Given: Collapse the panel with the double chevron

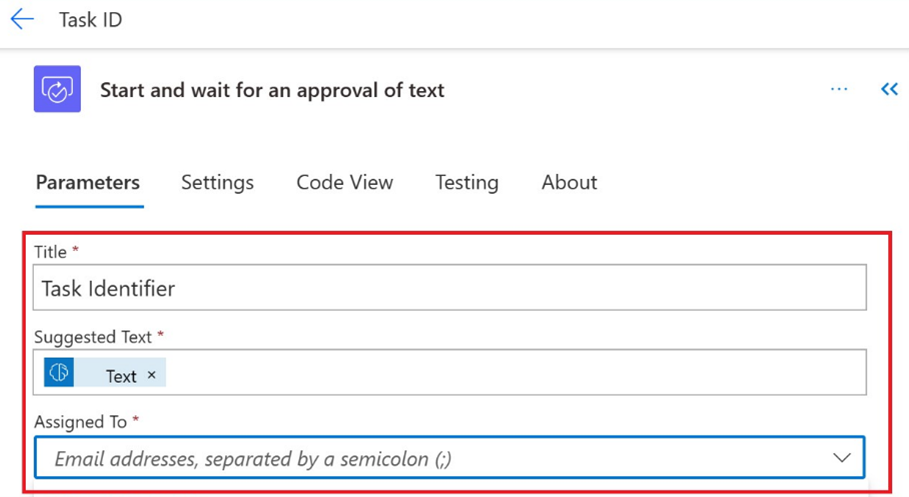Looking at the screenshot, I should tap(889, 90).
